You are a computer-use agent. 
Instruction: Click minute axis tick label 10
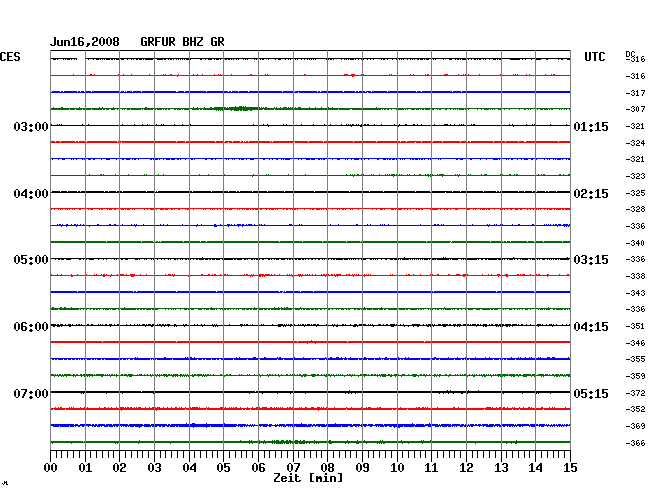pyautogui.click(x=397, y=467)
